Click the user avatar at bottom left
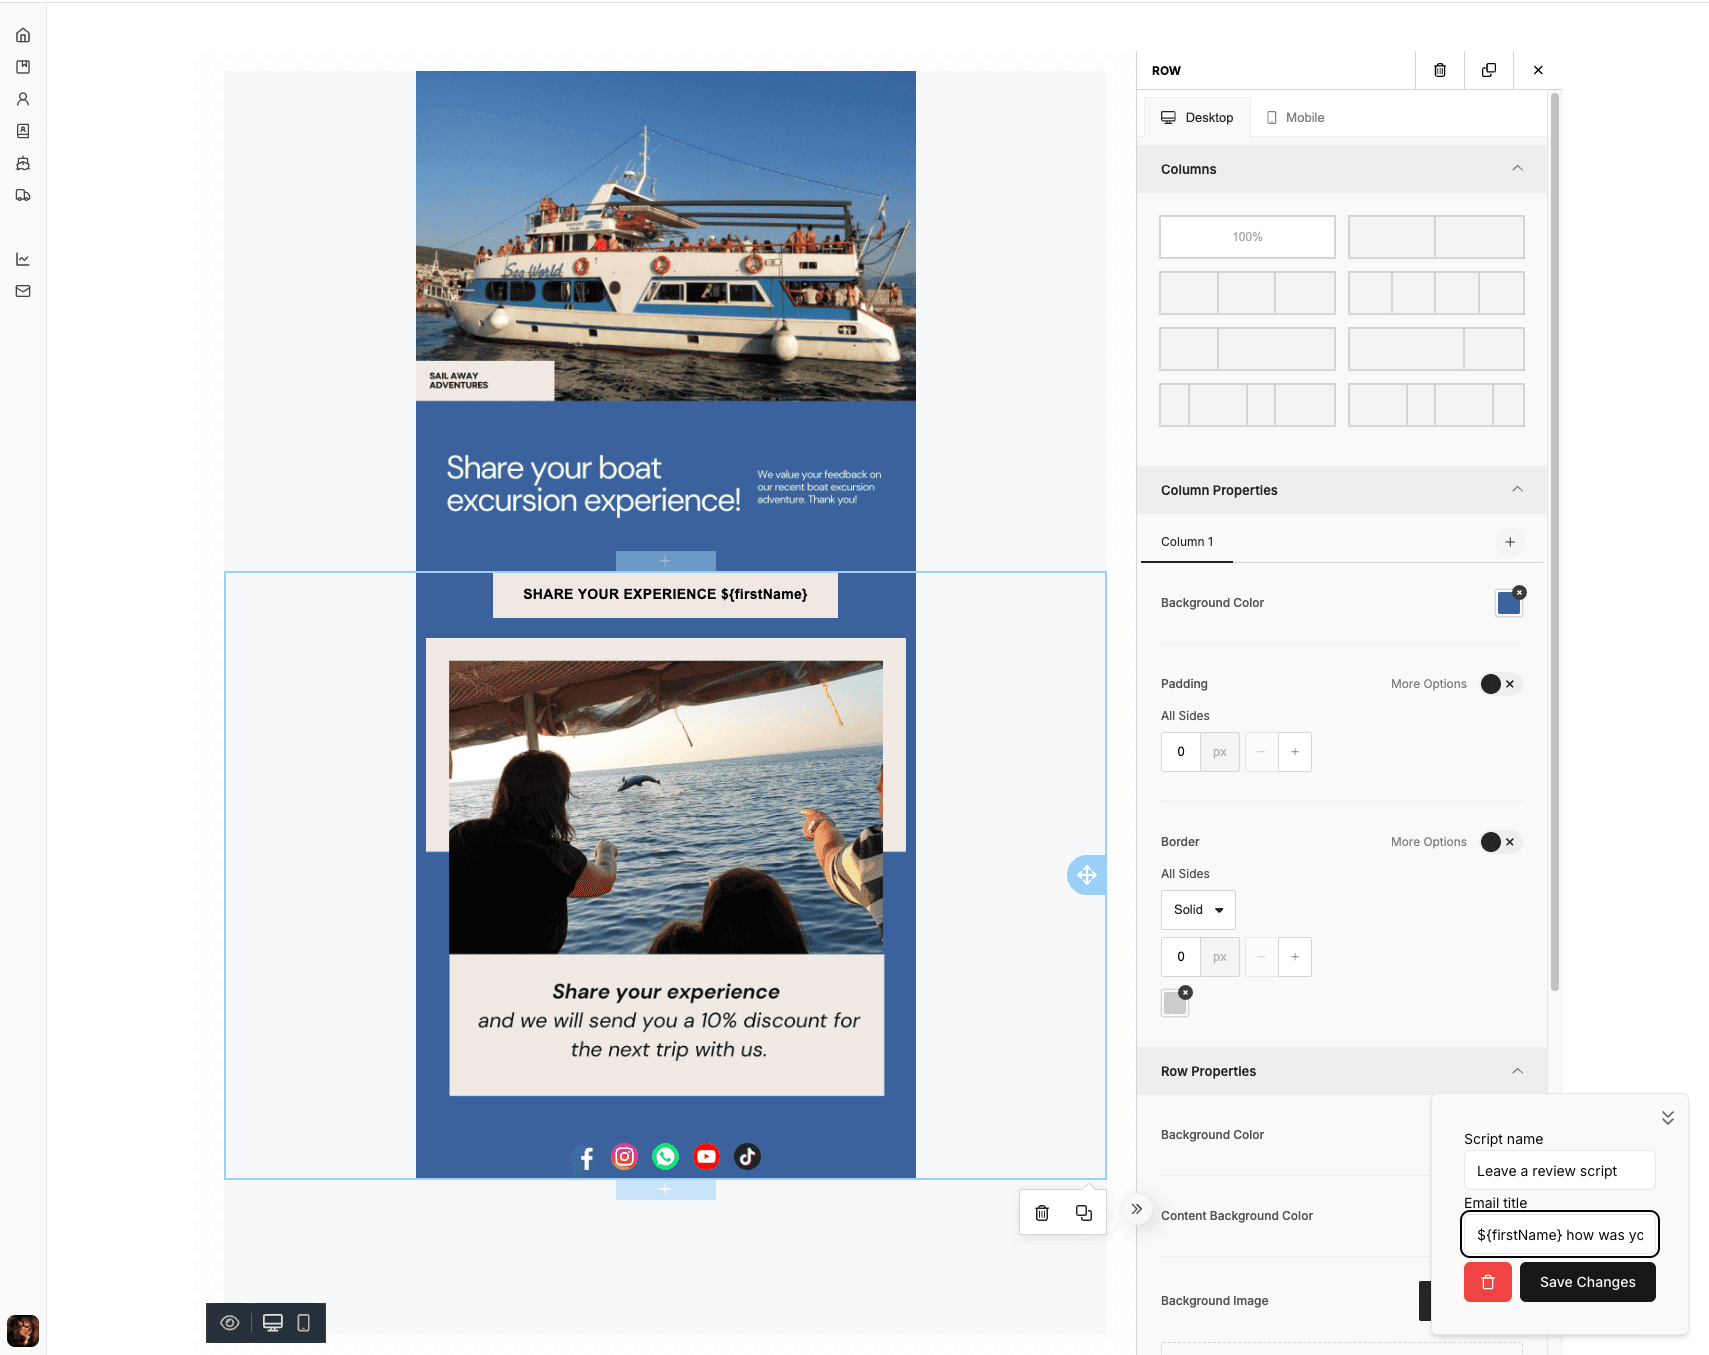Screen dimensions: 1709x1355 [x=23, y=1331]
